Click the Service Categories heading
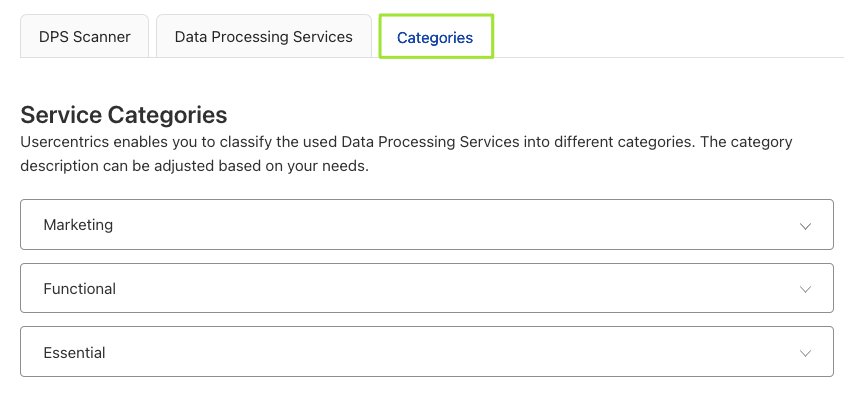844x401 pixels. 124,114
